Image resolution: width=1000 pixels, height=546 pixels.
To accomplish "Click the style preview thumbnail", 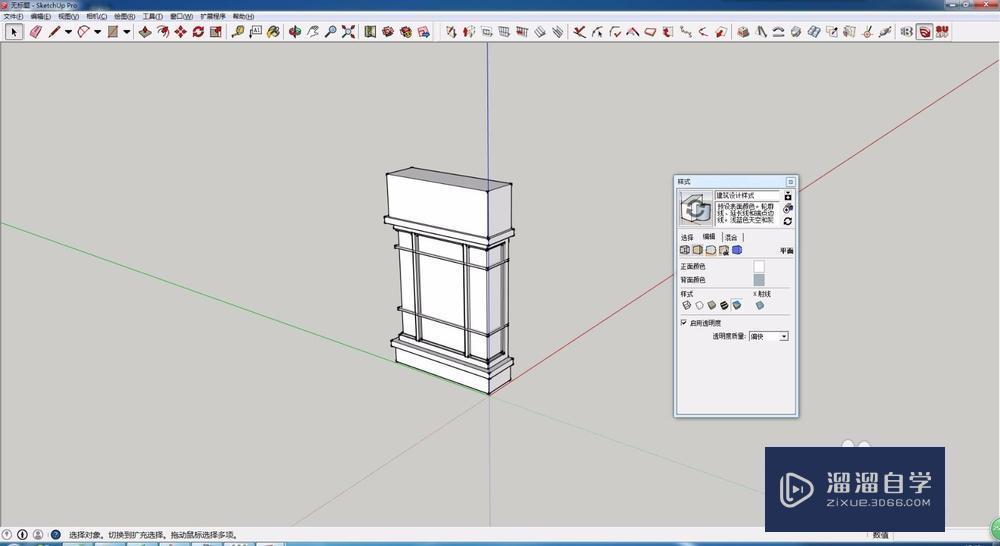I will point(696,209).
